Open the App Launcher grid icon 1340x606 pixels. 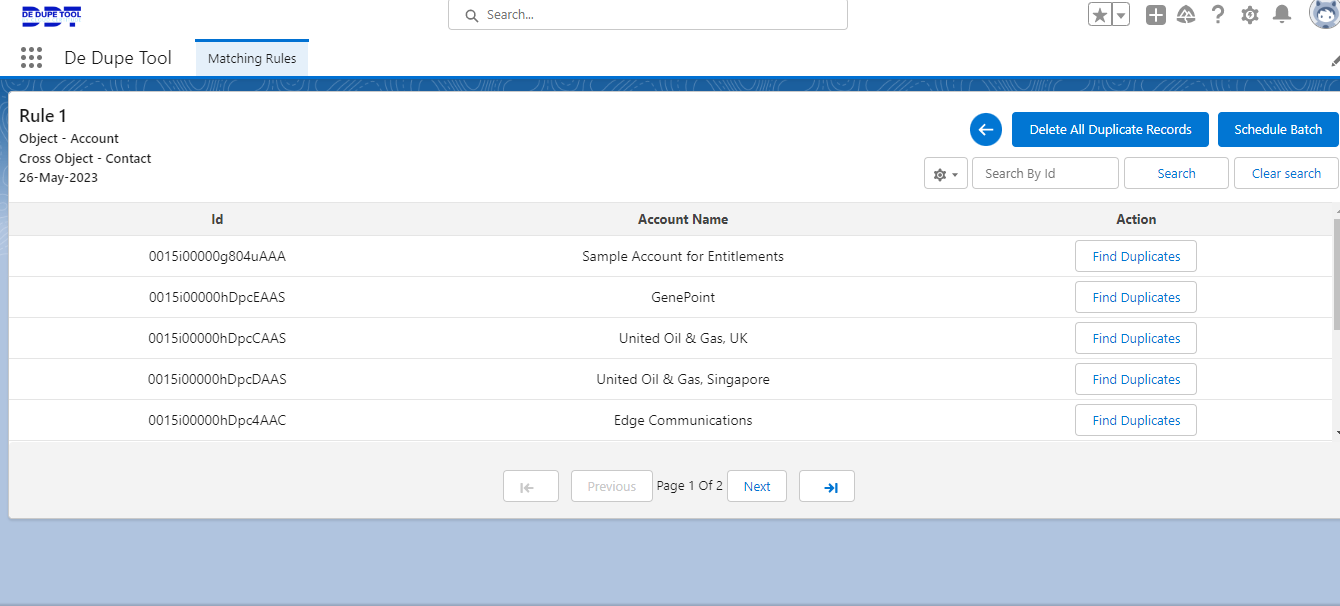[x=31, y=58]
